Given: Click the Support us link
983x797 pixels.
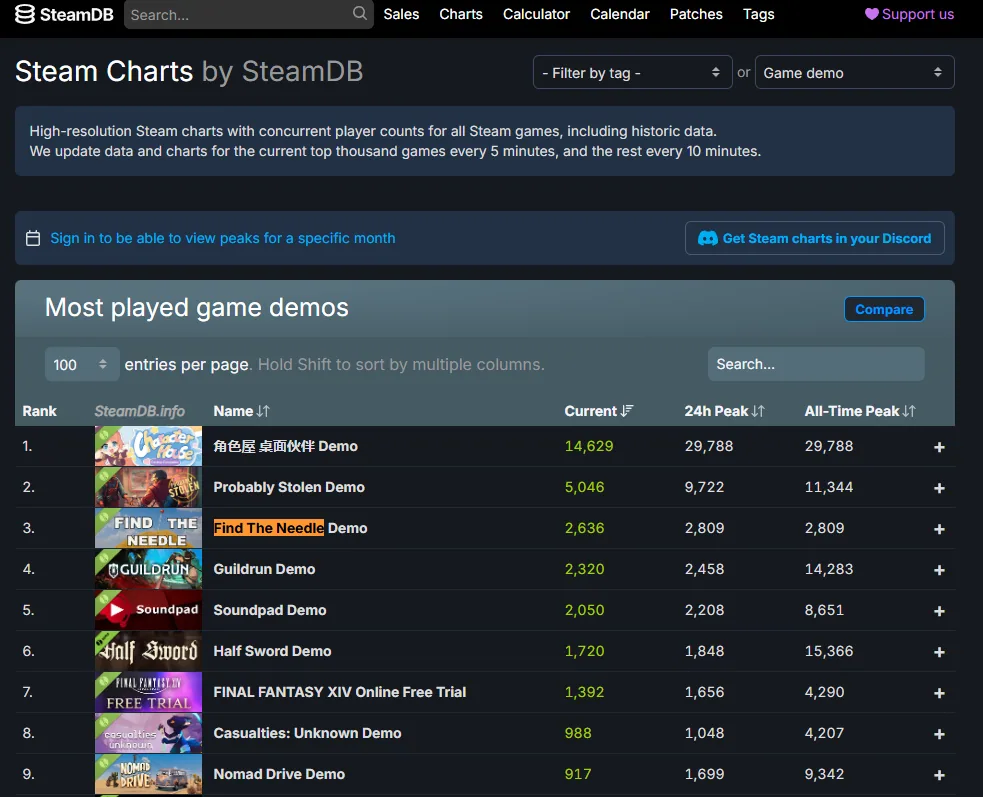Looking at the screenshot, I should [x=910, y=14].
